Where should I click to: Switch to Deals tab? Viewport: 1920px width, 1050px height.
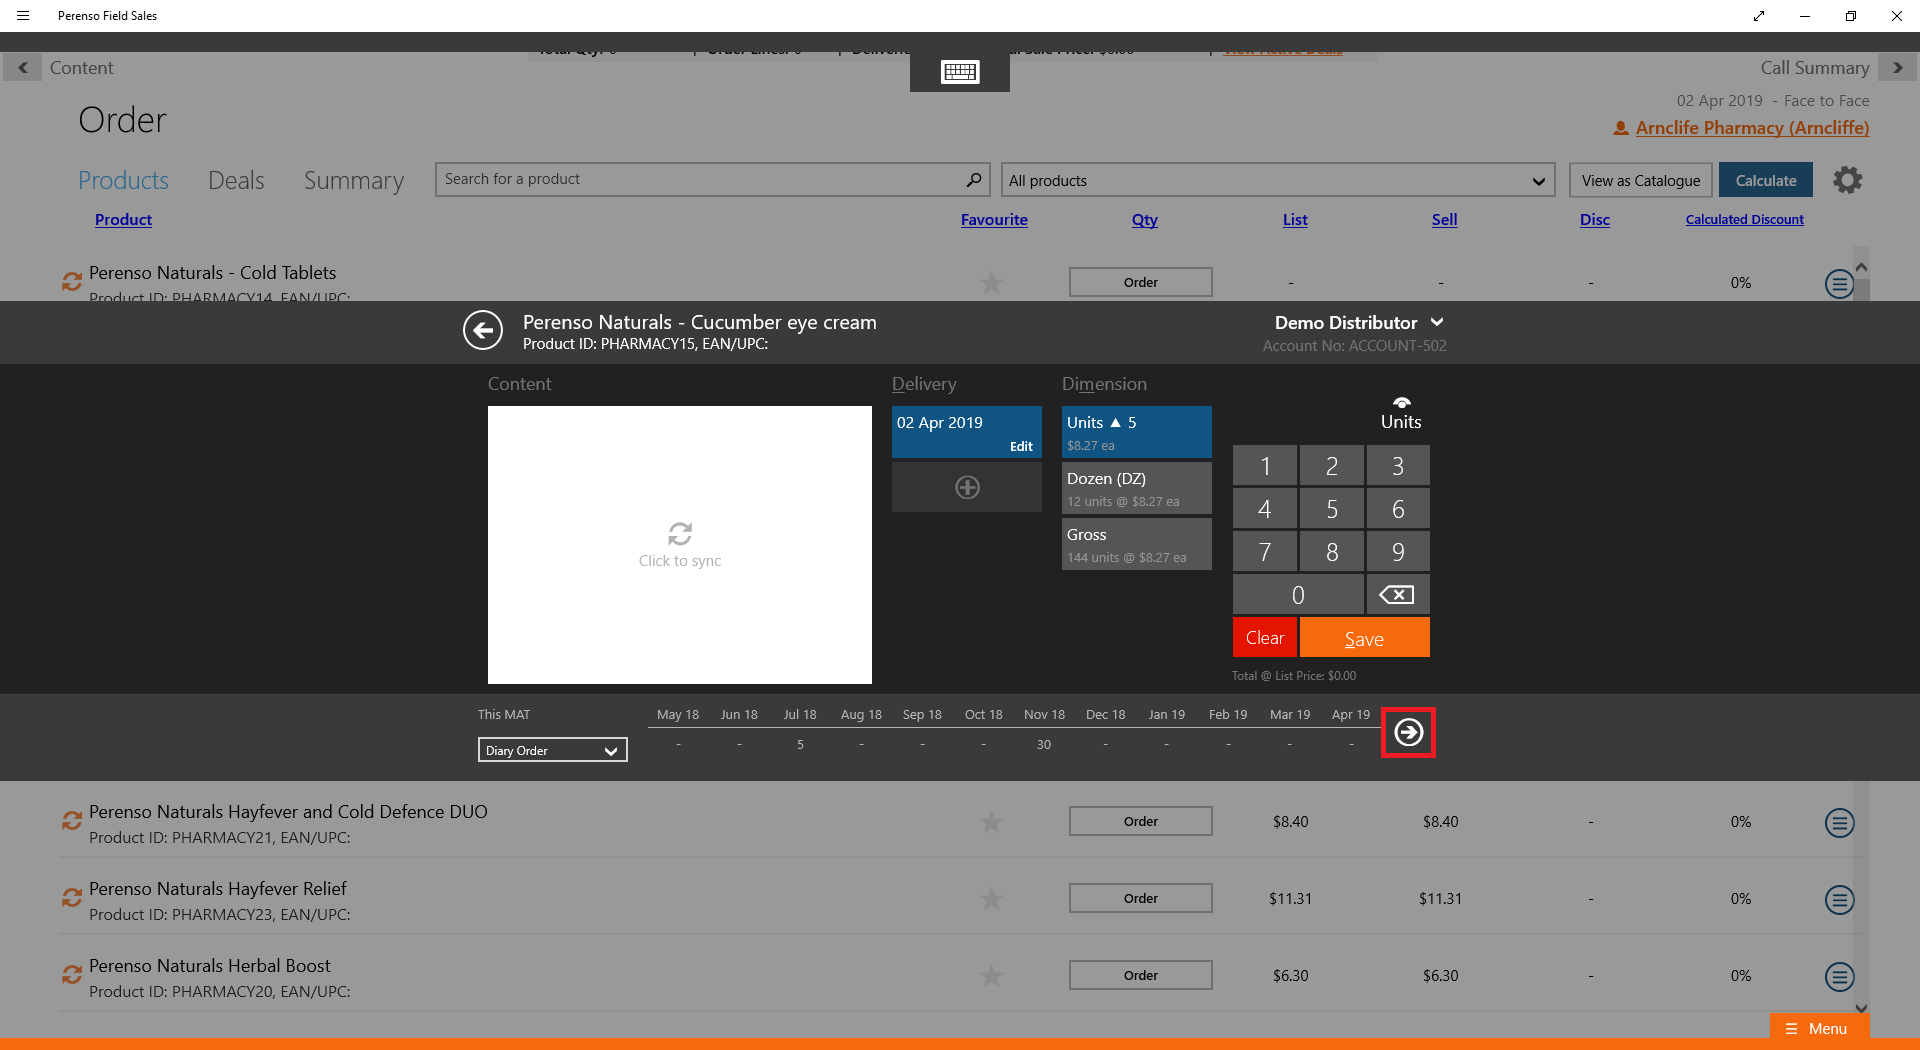[x=236, y=181]
